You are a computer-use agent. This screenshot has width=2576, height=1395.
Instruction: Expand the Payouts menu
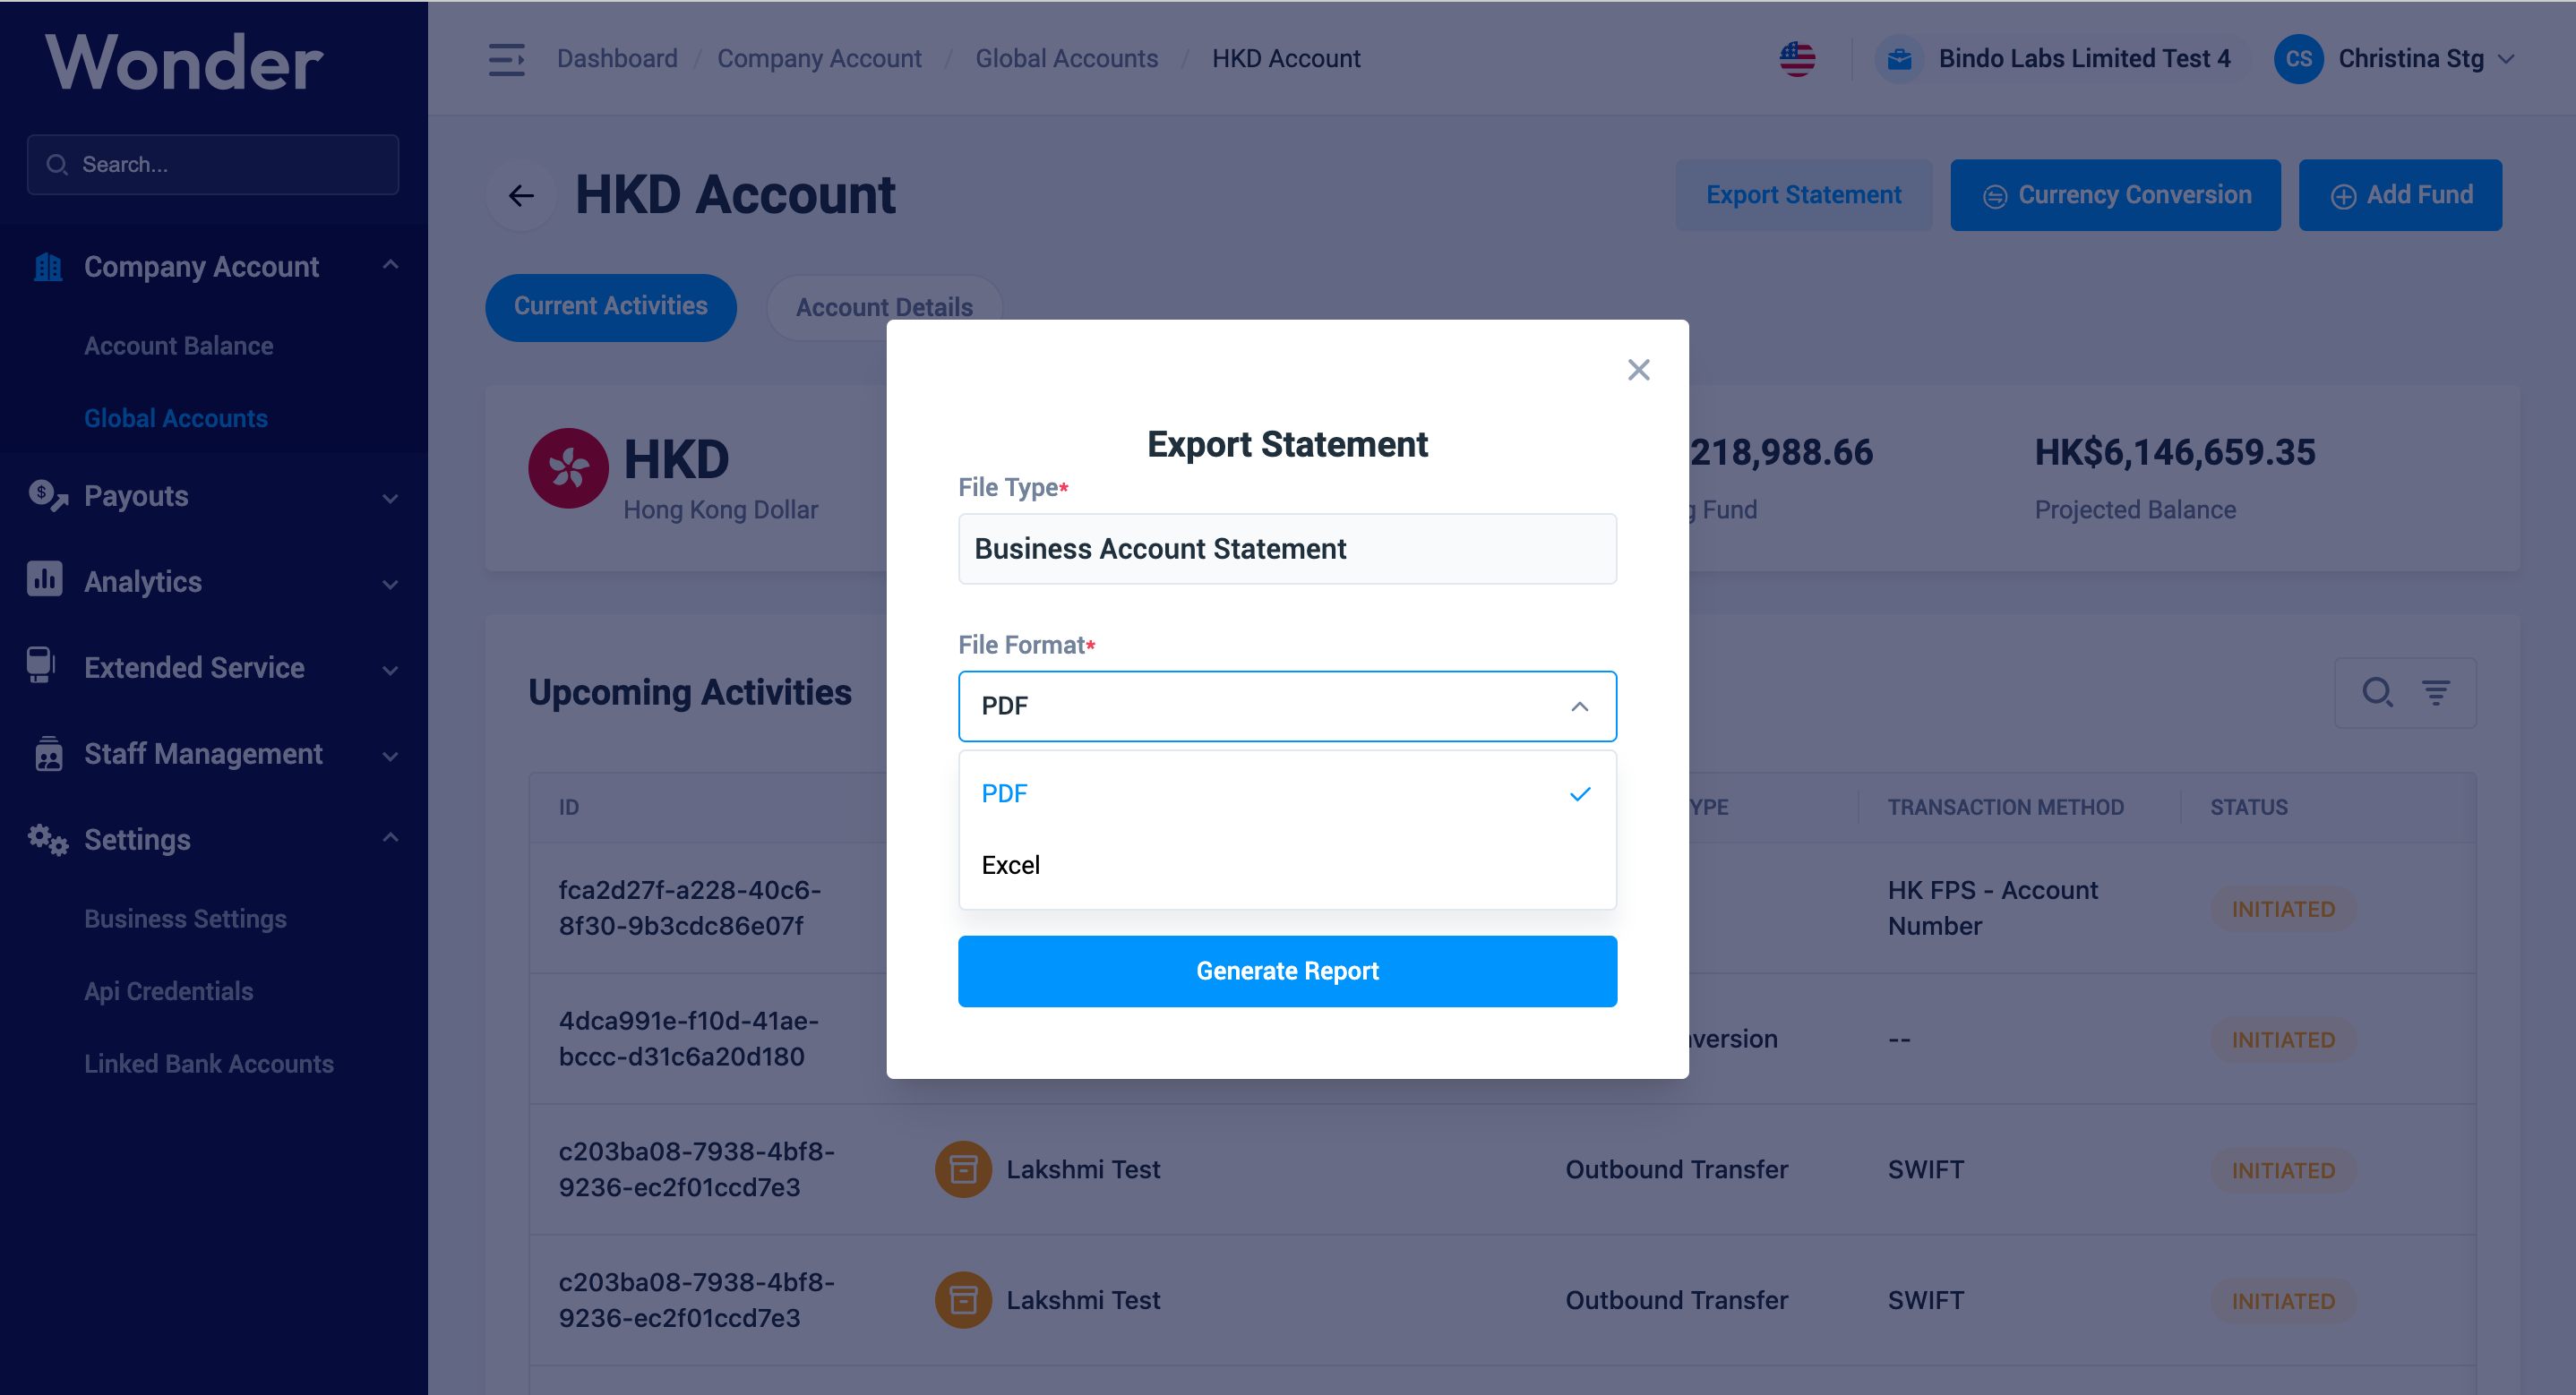pos(391,498)
